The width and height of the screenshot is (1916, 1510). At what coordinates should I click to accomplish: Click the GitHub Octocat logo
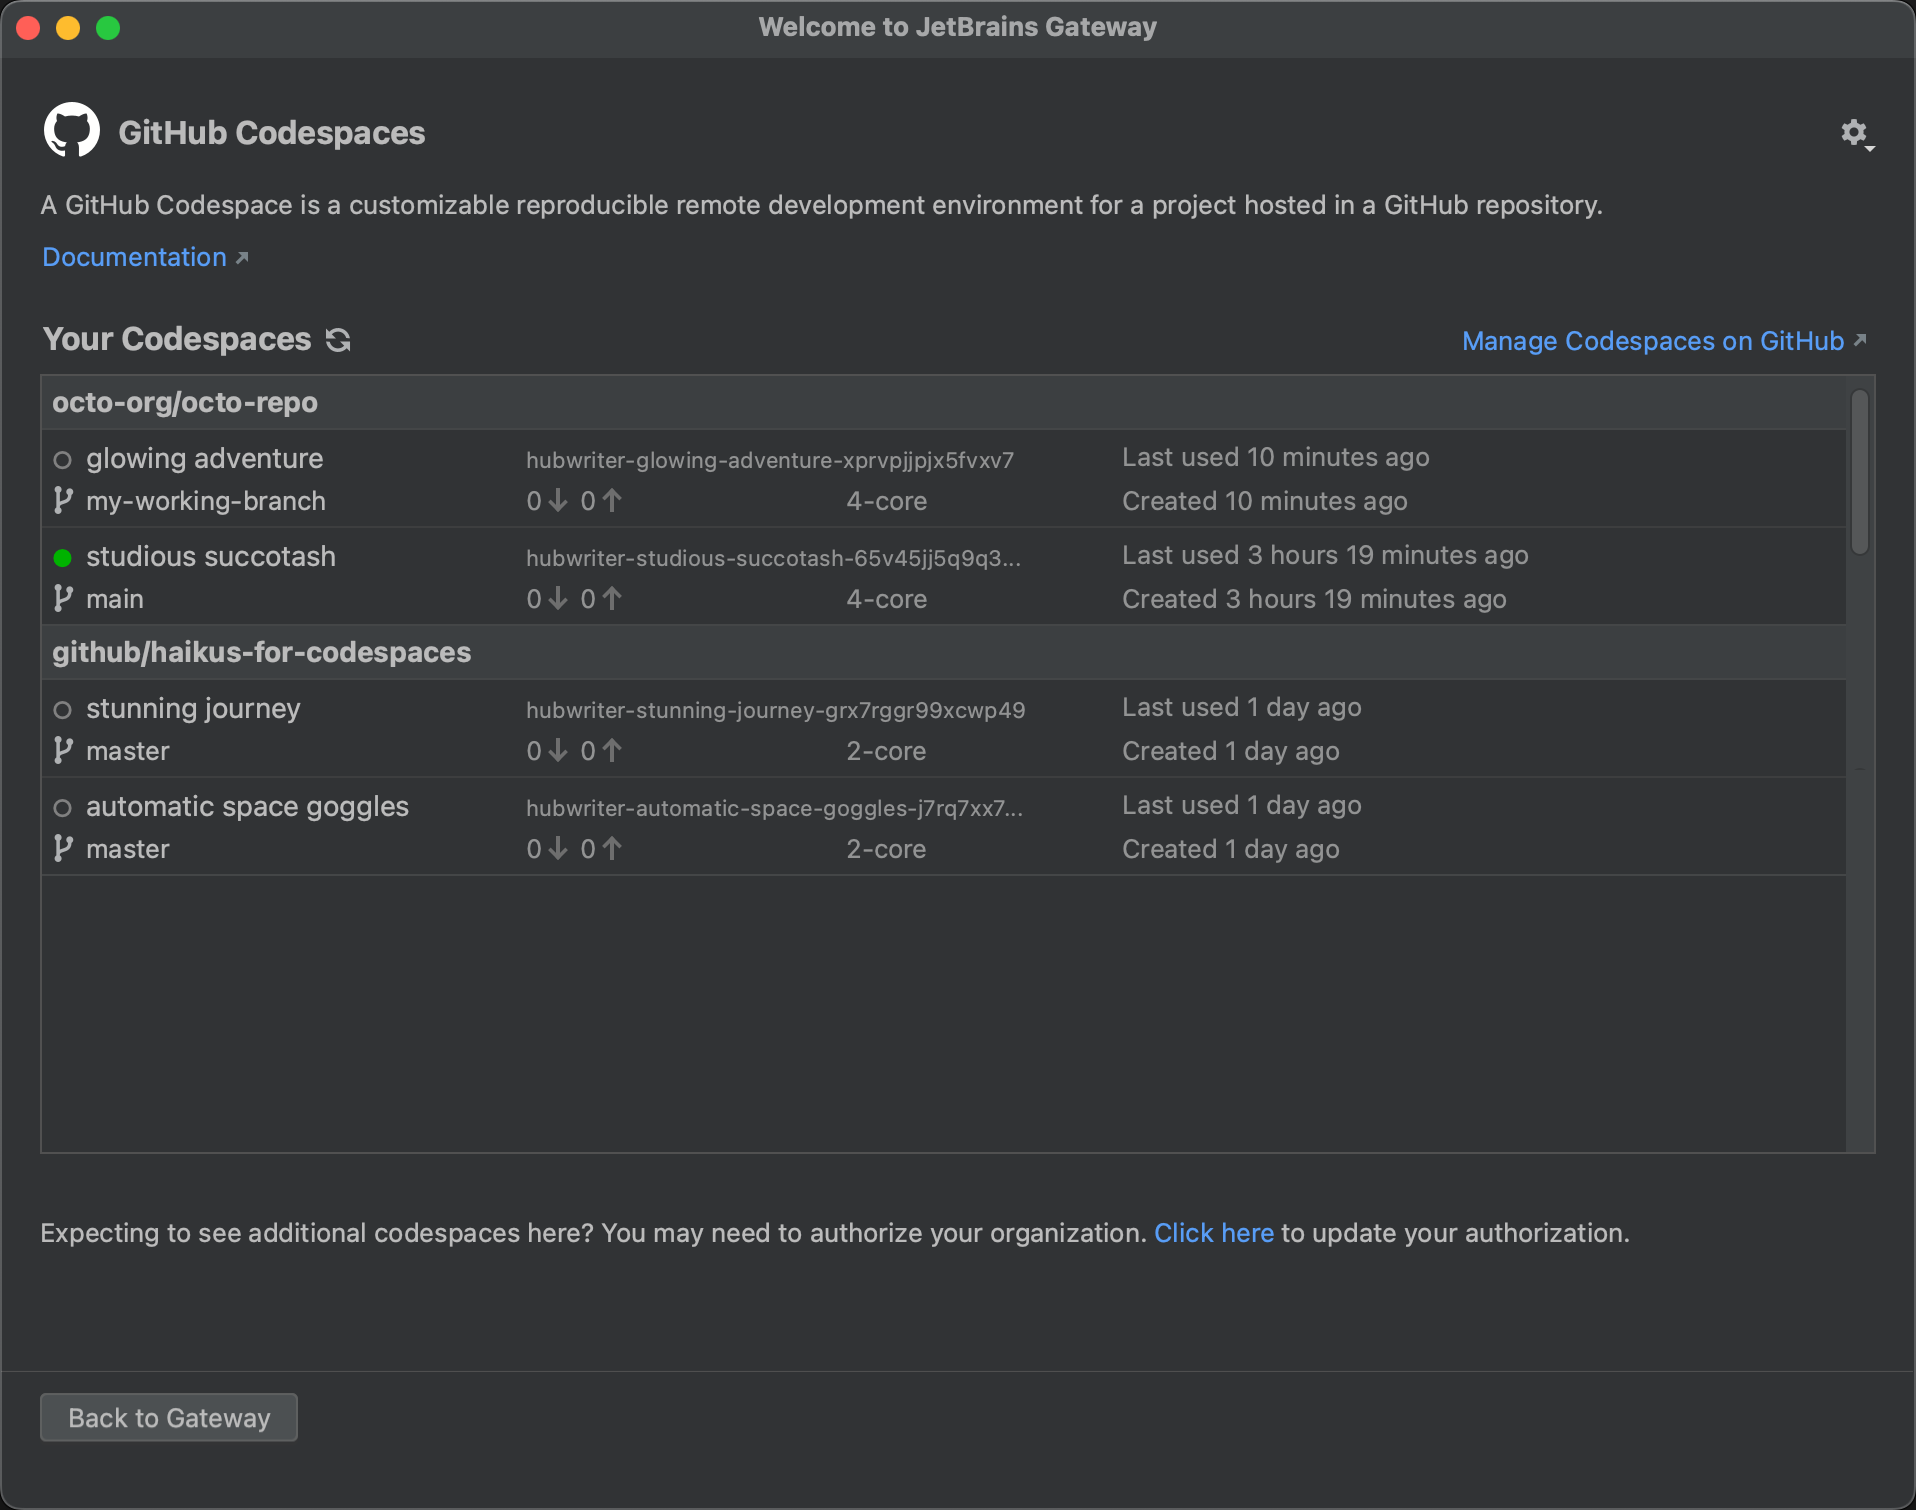[x=72, y=130]
